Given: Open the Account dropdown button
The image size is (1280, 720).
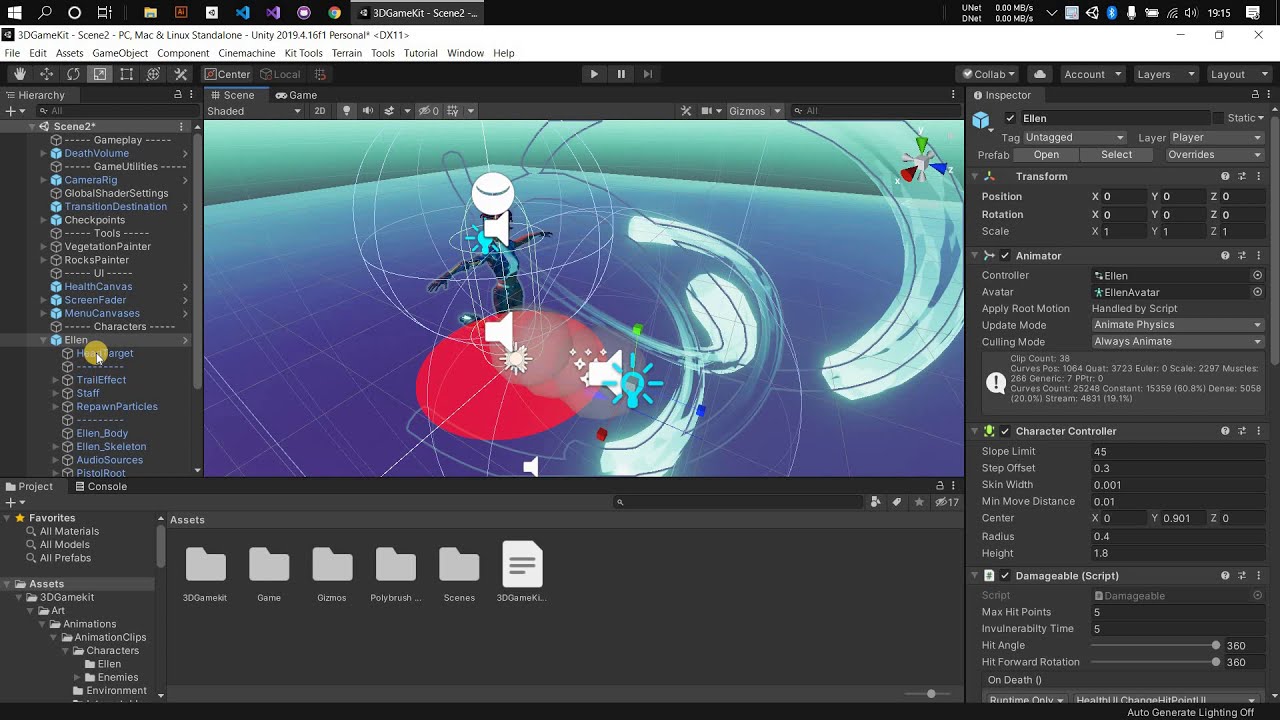Looking at the screenshot, I should 1091,74.
